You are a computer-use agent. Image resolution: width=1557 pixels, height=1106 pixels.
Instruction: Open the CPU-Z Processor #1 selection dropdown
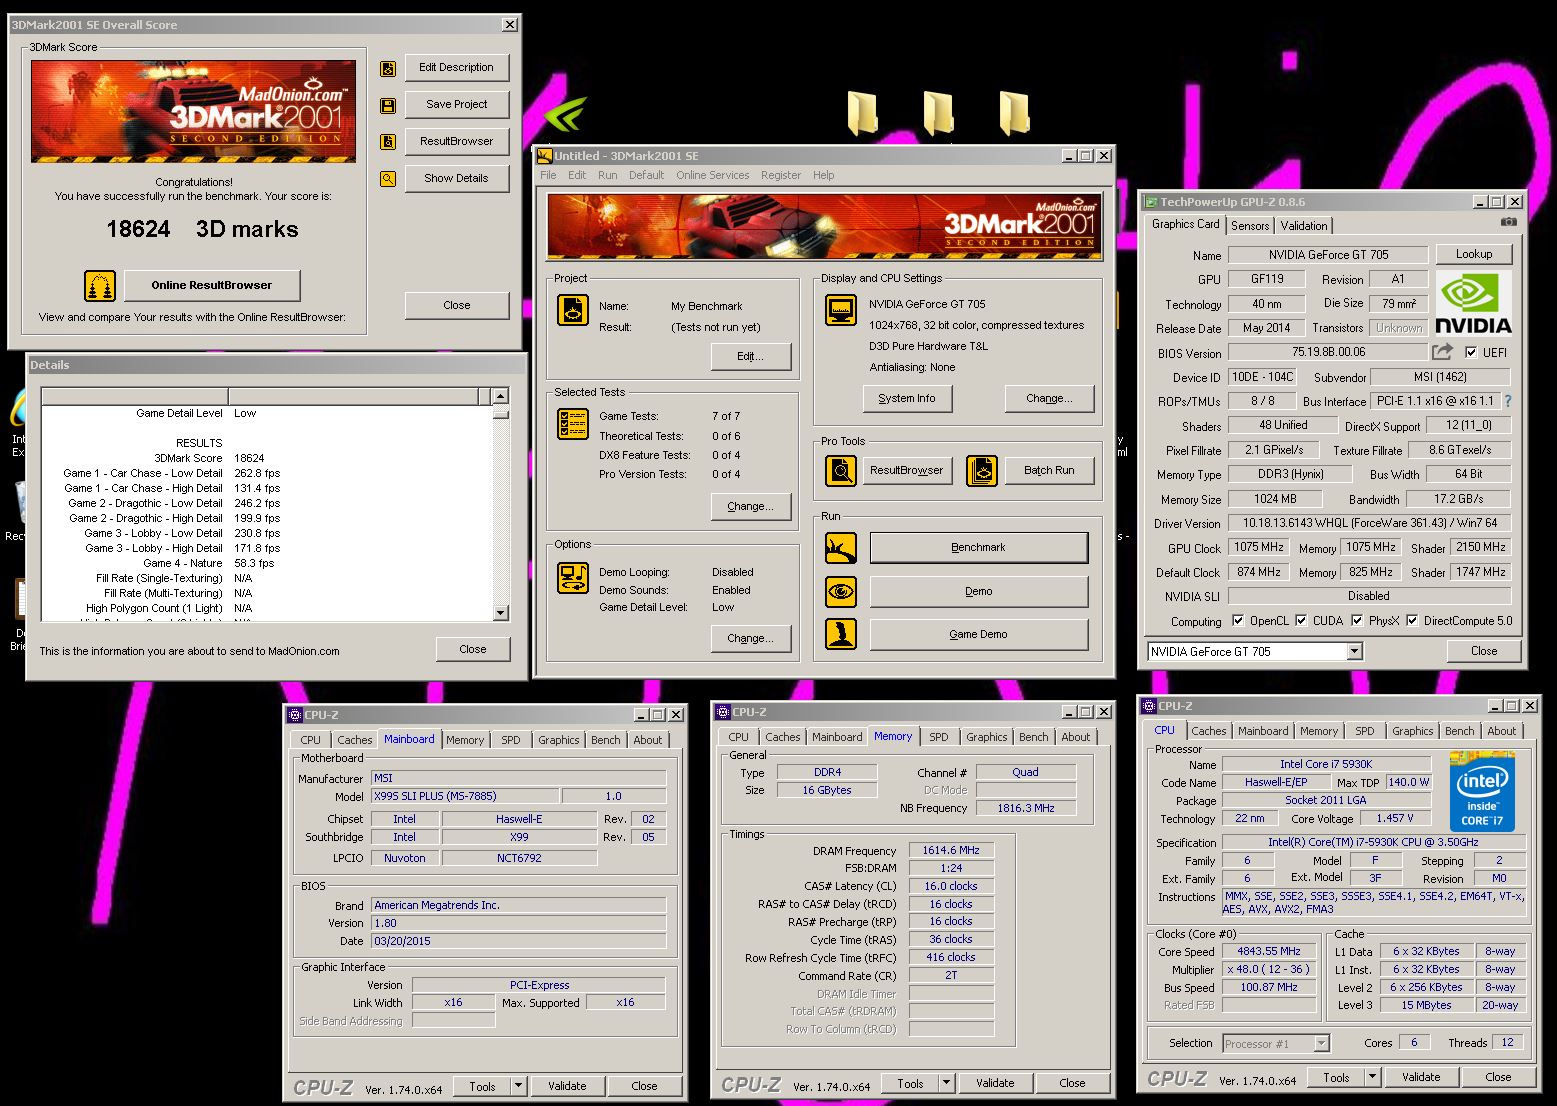tap(1321, 1043)
